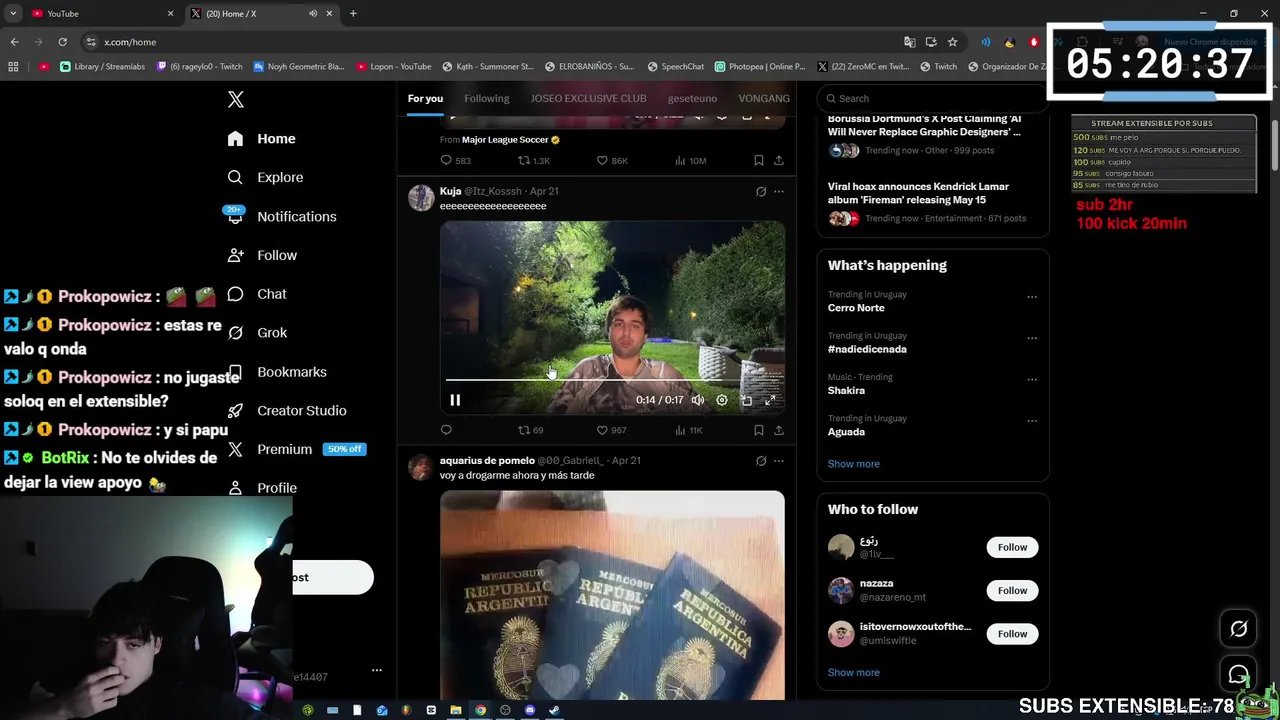Repost the post with 1.3K reposts

click(533, 160)
